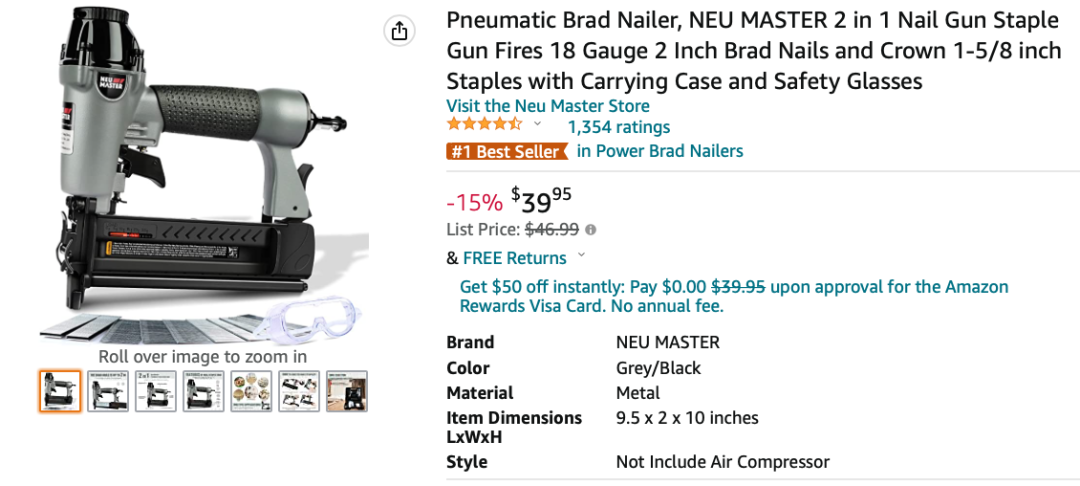The height and width of the screenshot is (486, 1080).
Task: Select the second thumbnail with nail sizes
Action: coord(108,391)
